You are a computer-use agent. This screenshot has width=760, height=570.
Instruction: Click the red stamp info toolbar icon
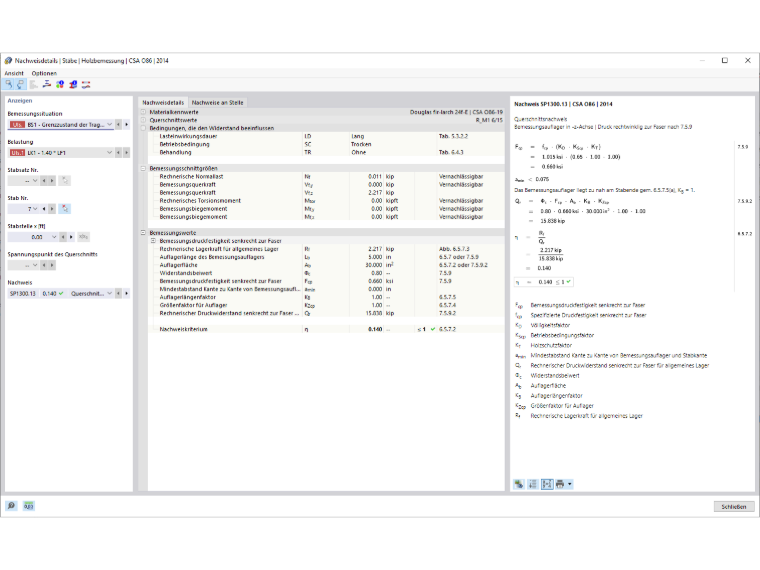pos(73,84)
